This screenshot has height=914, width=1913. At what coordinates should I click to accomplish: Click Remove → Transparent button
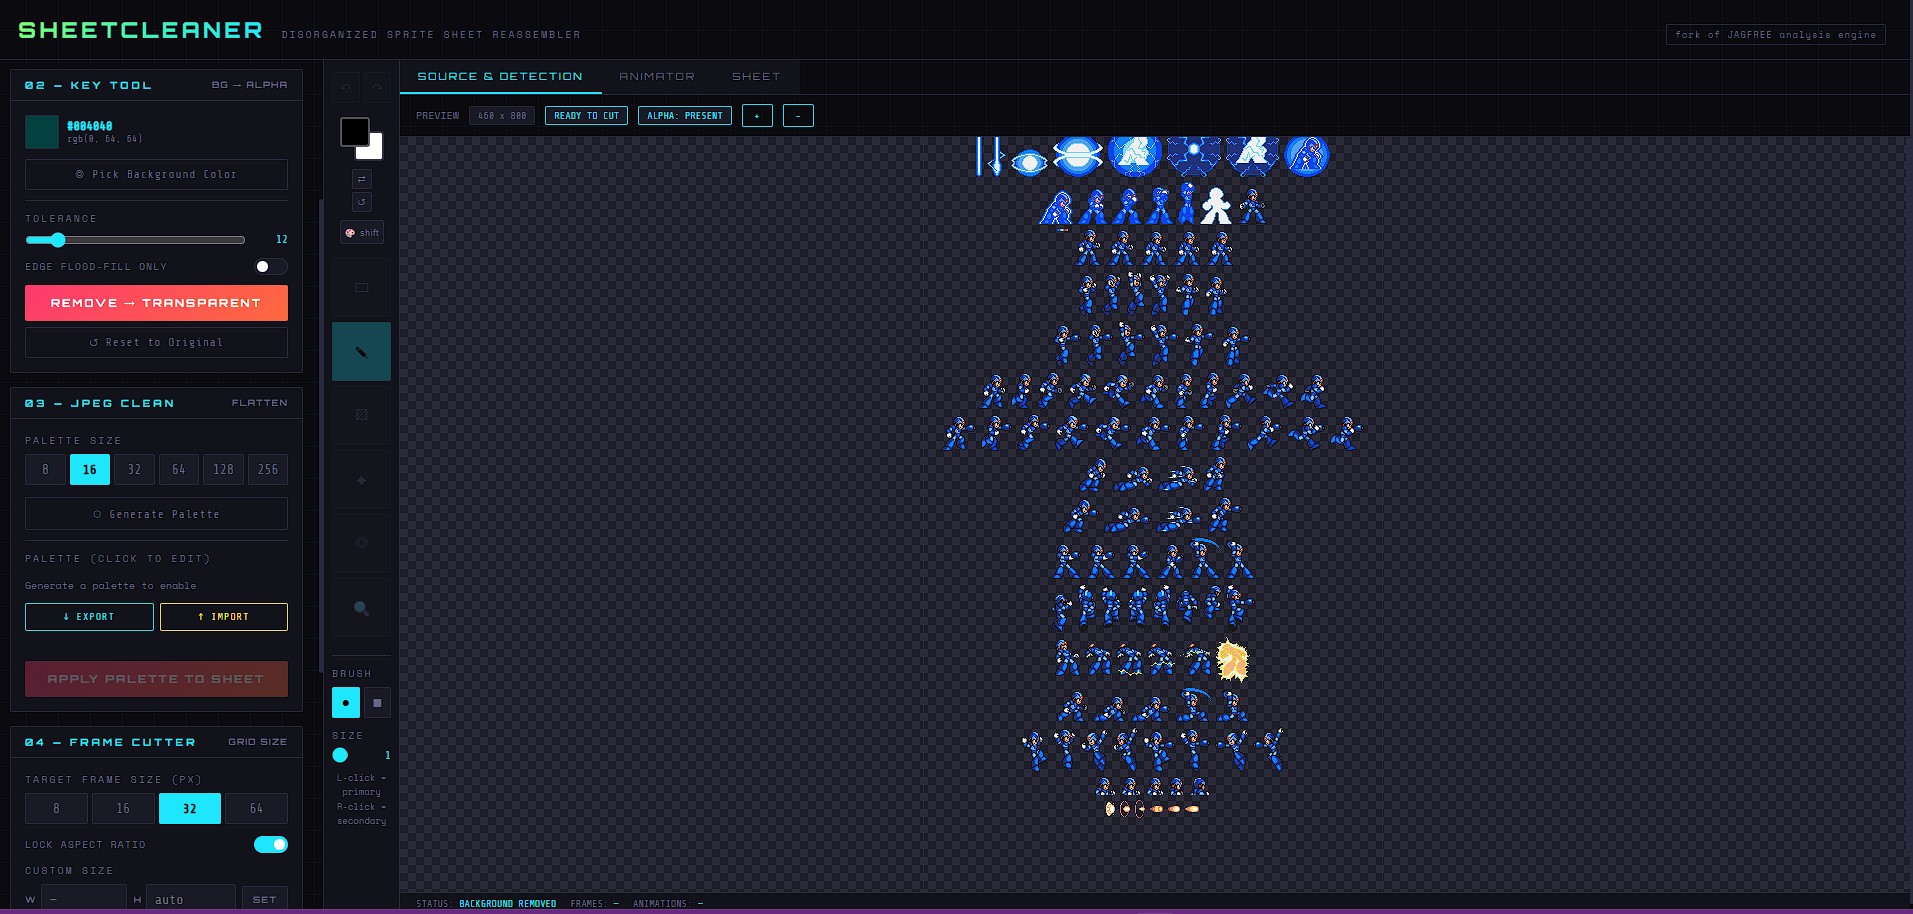tap(156, 303)
